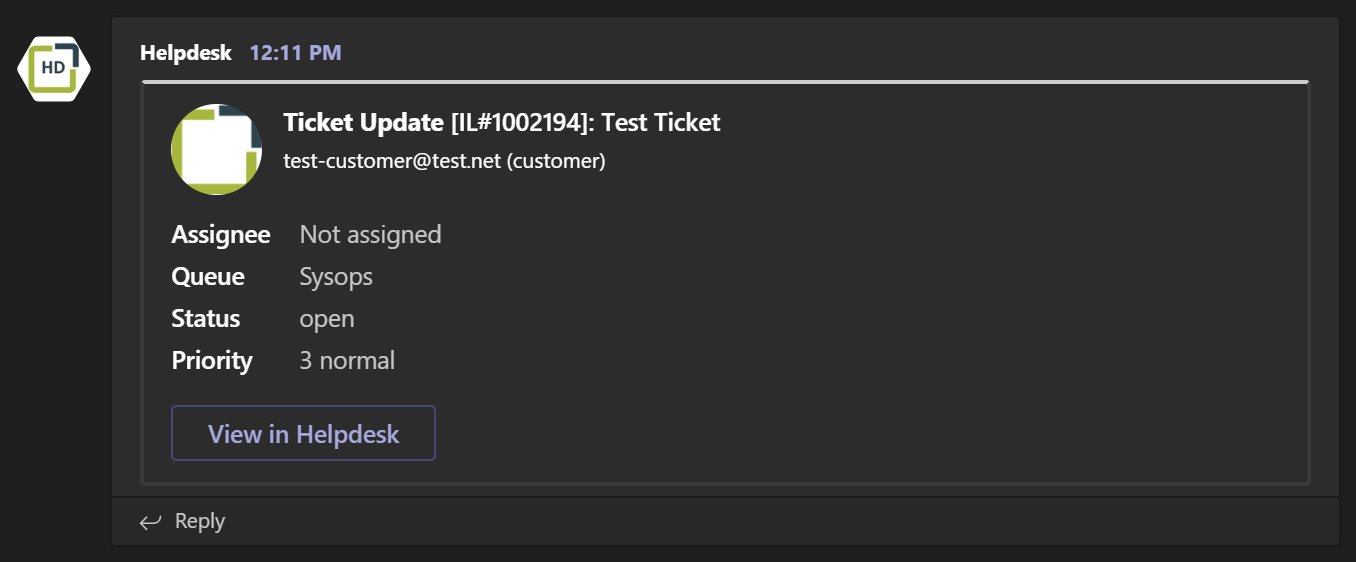
Task: Click the open status value
Action: [x=327, y=319]
